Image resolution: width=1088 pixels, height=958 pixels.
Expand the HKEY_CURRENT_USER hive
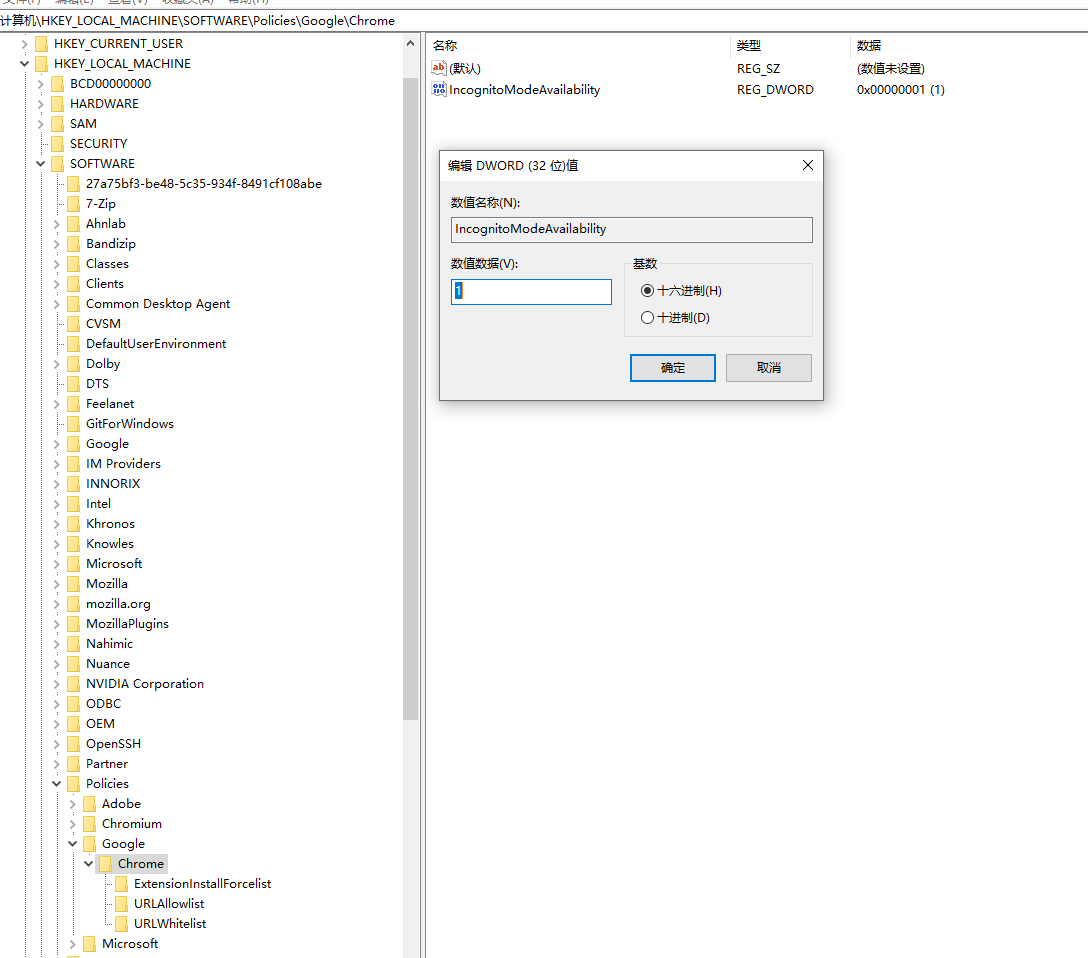(x=24, y=44)
